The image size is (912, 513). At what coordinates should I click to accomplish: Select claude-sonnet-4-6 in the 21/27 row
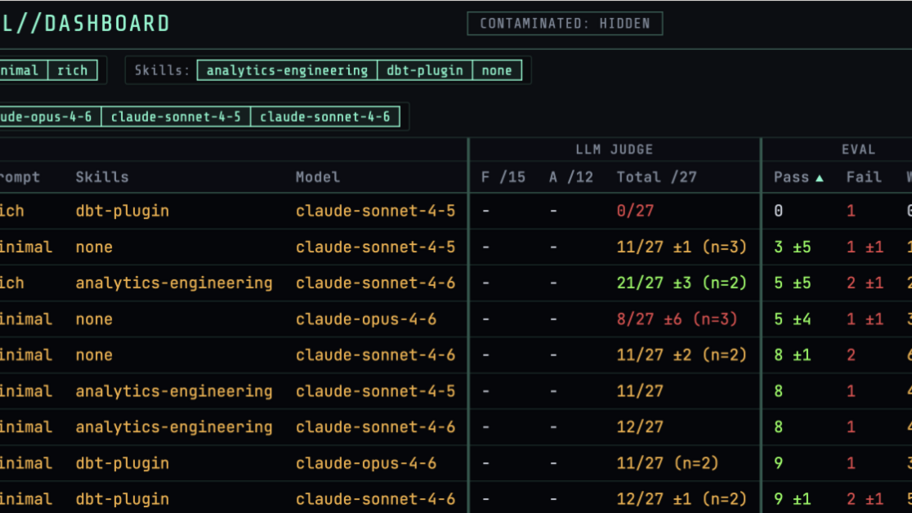[x=375, y=283]
